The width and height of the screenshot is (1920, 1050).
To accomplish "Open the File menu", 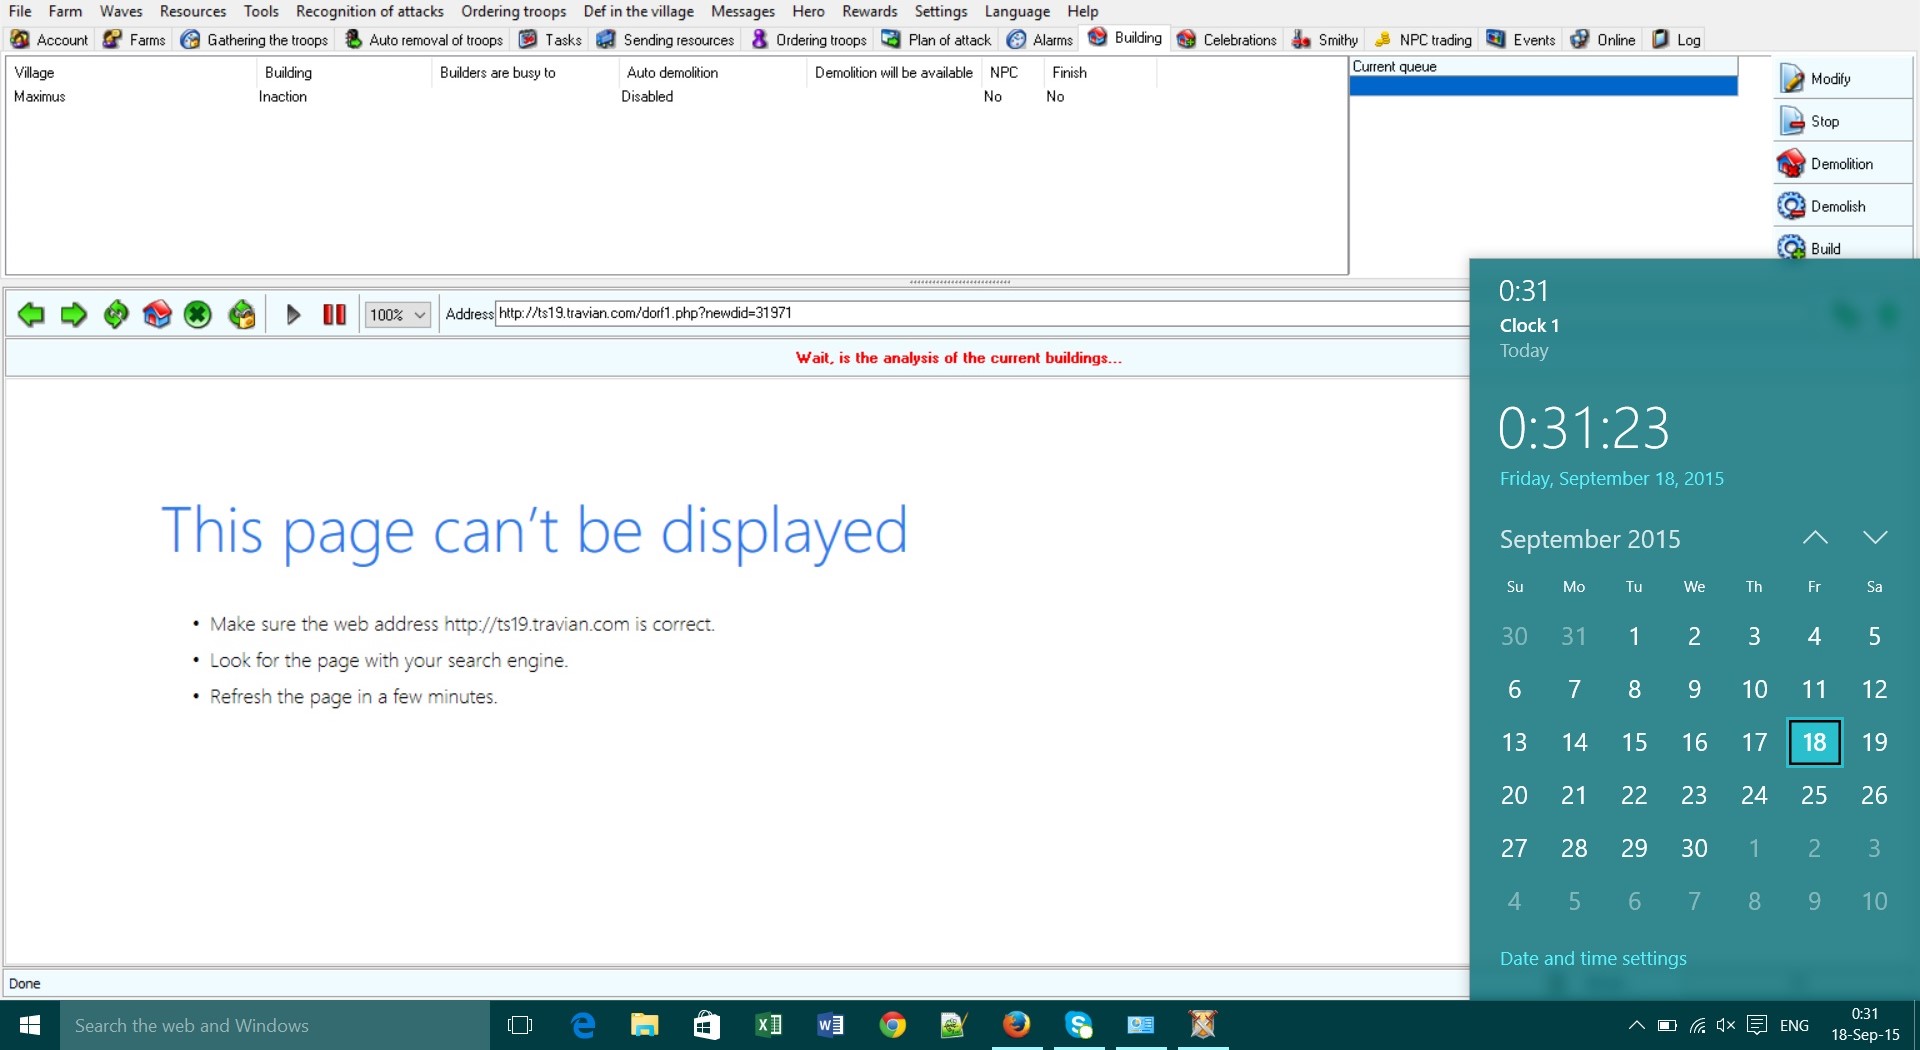I will pos(20,11).
